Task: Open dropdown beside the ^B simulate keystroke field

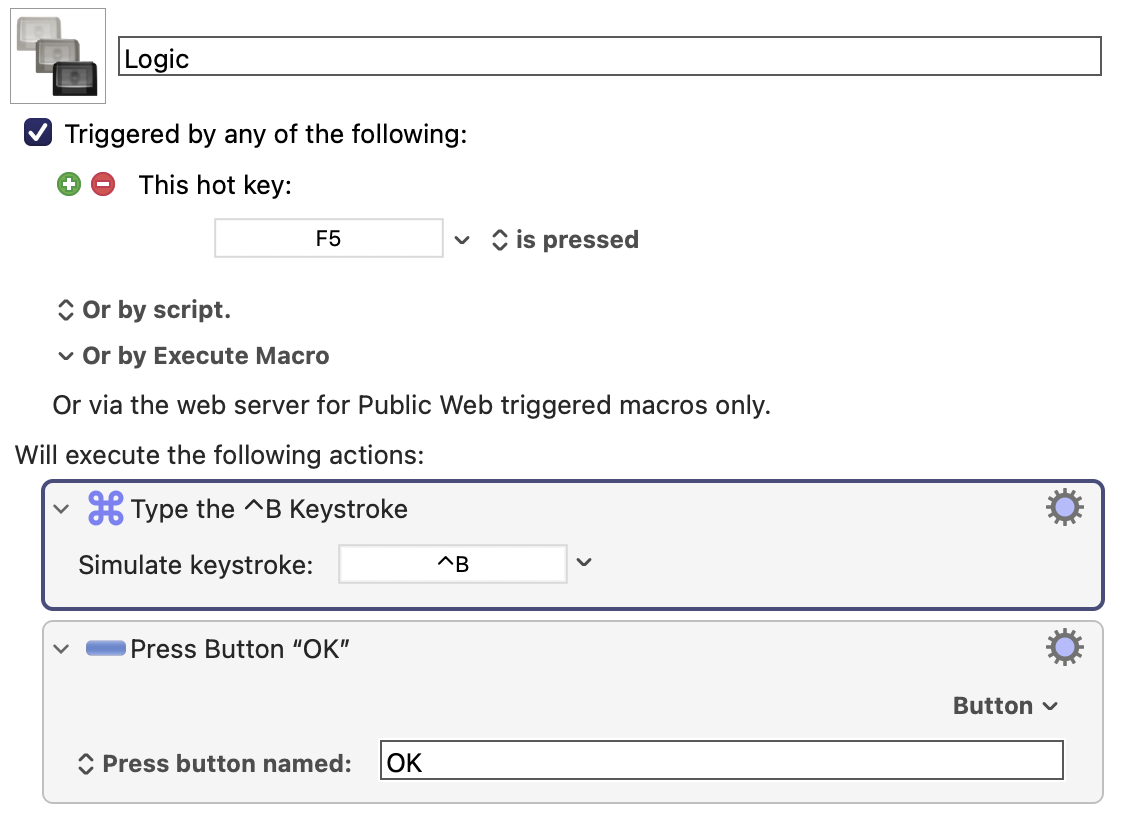Action: [x=585, y=563]
